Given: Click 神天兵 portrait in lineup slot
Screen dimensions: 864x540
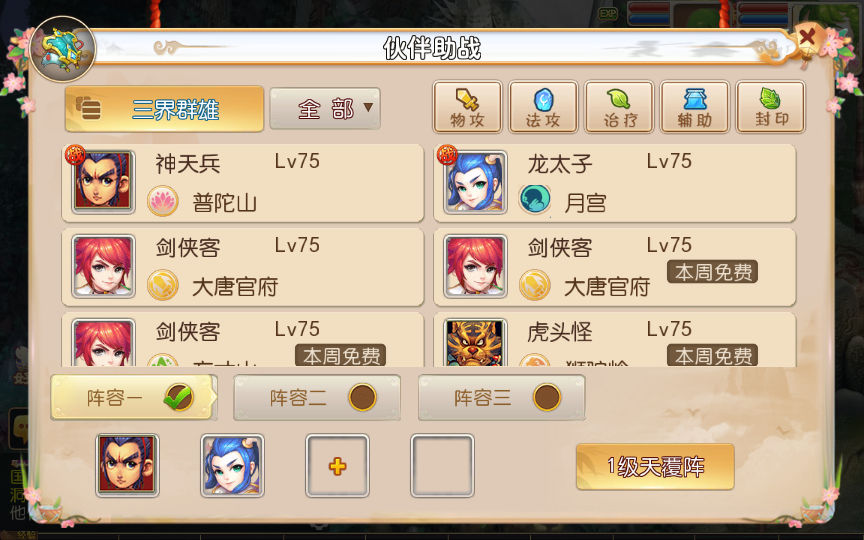Looking at the screenshot, I should 127,465.
